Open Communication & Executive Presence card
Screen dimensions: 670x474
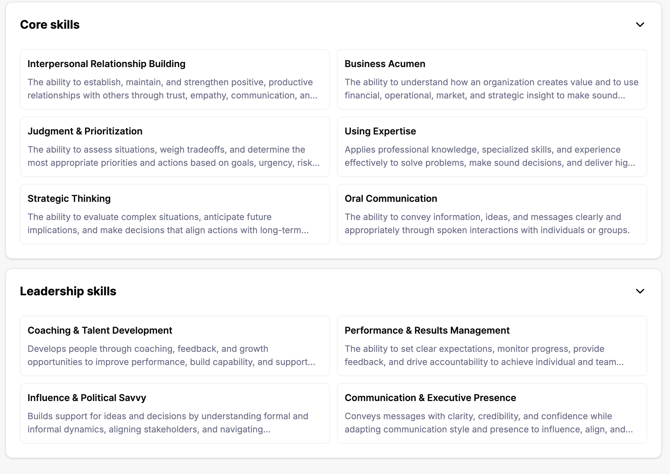pyautogui.click(x=492, y=413)
